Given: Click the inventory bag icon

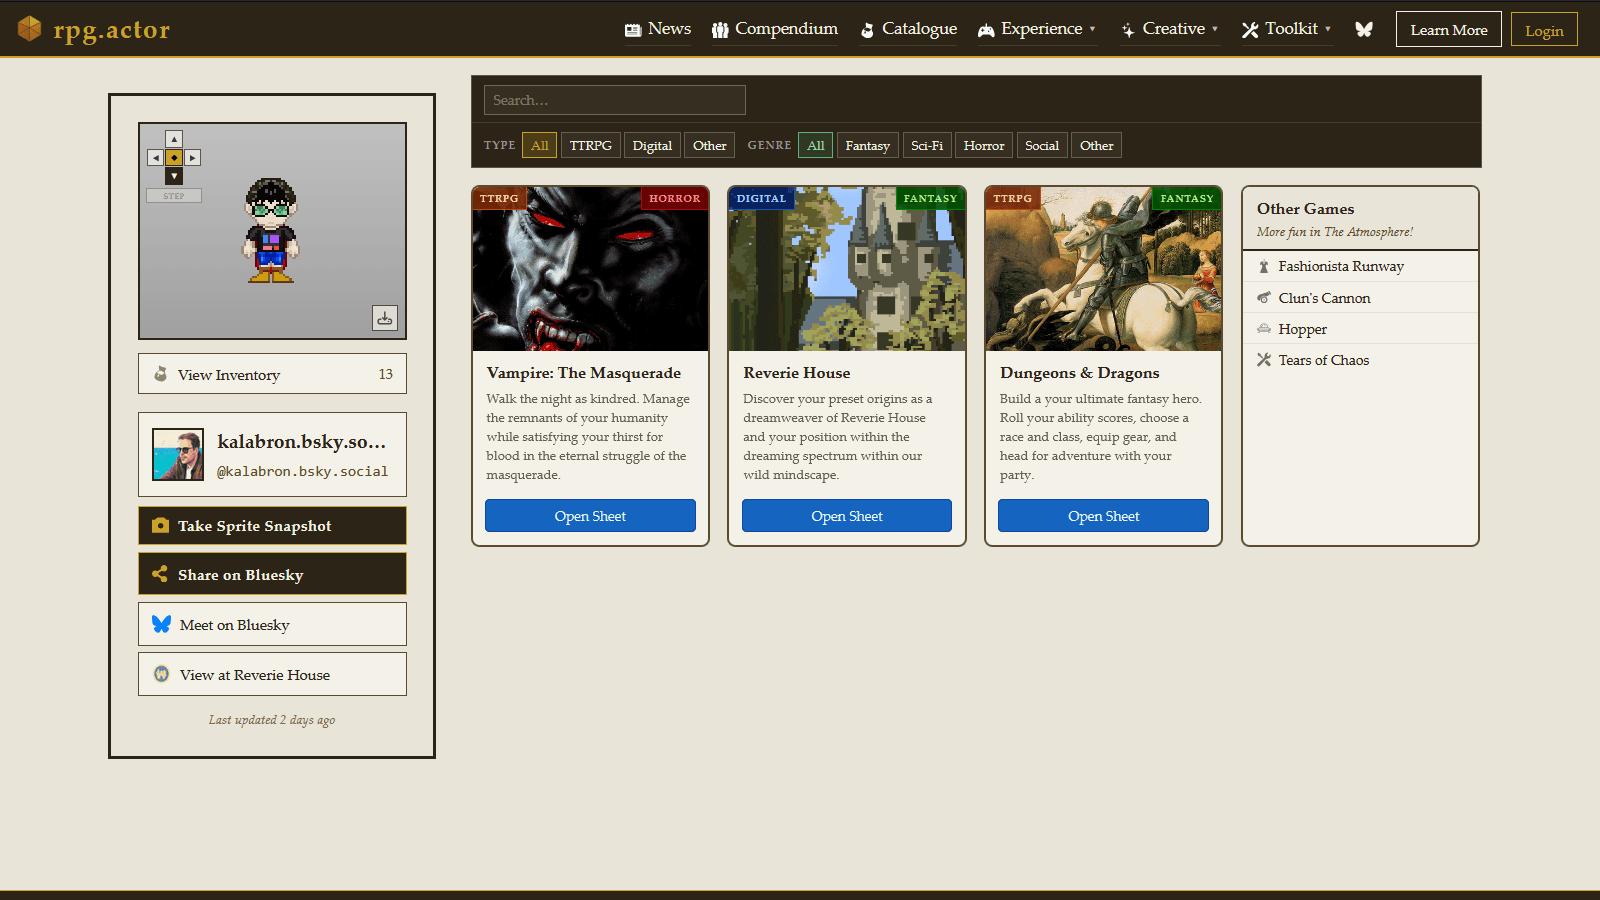Looking at the screenshot, I should pos(160,374).
